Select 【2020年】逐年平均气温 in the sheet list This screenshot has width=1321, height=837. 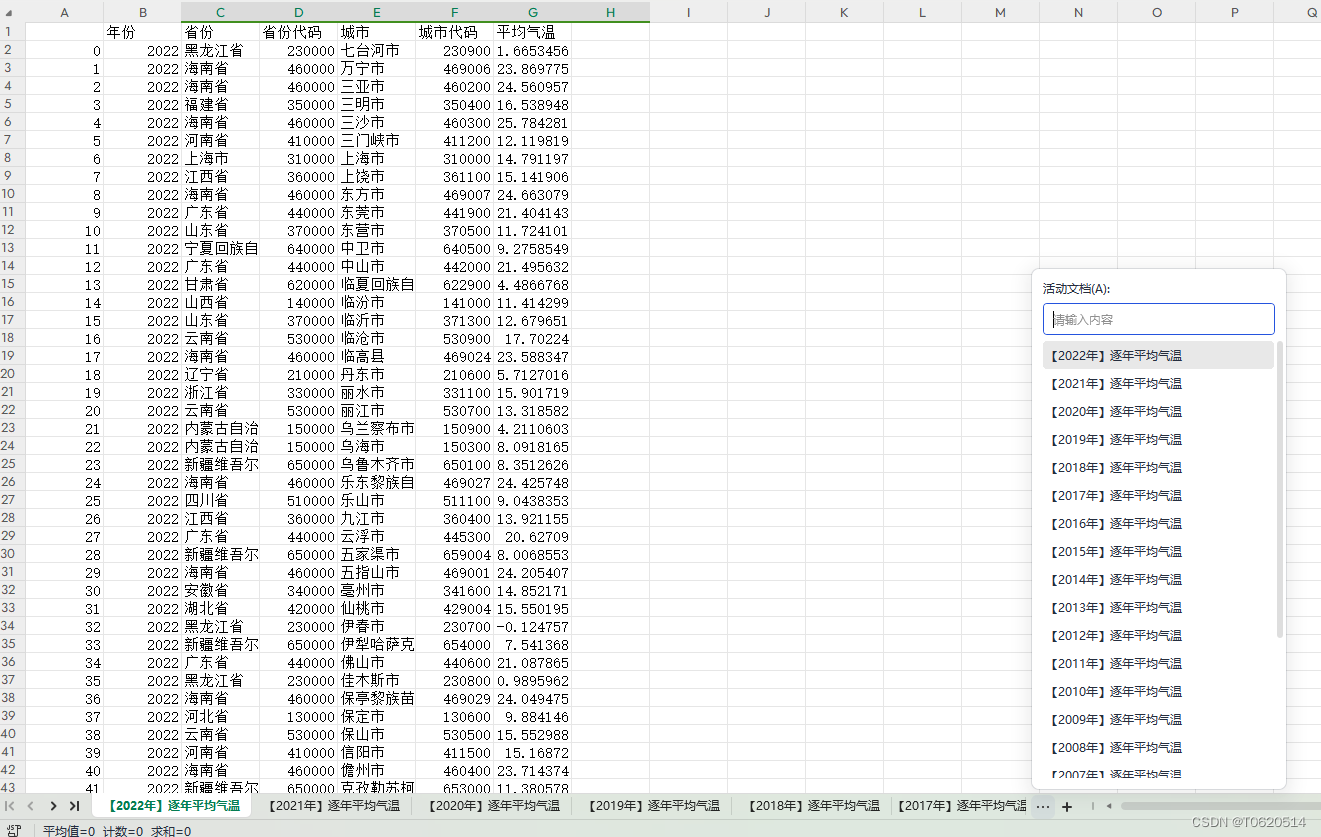coord(1159,411)
